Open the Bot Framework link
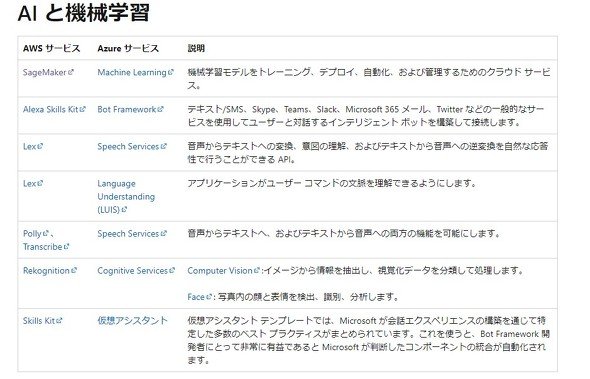Screen dimensions: 590x379 coord(130,110)
